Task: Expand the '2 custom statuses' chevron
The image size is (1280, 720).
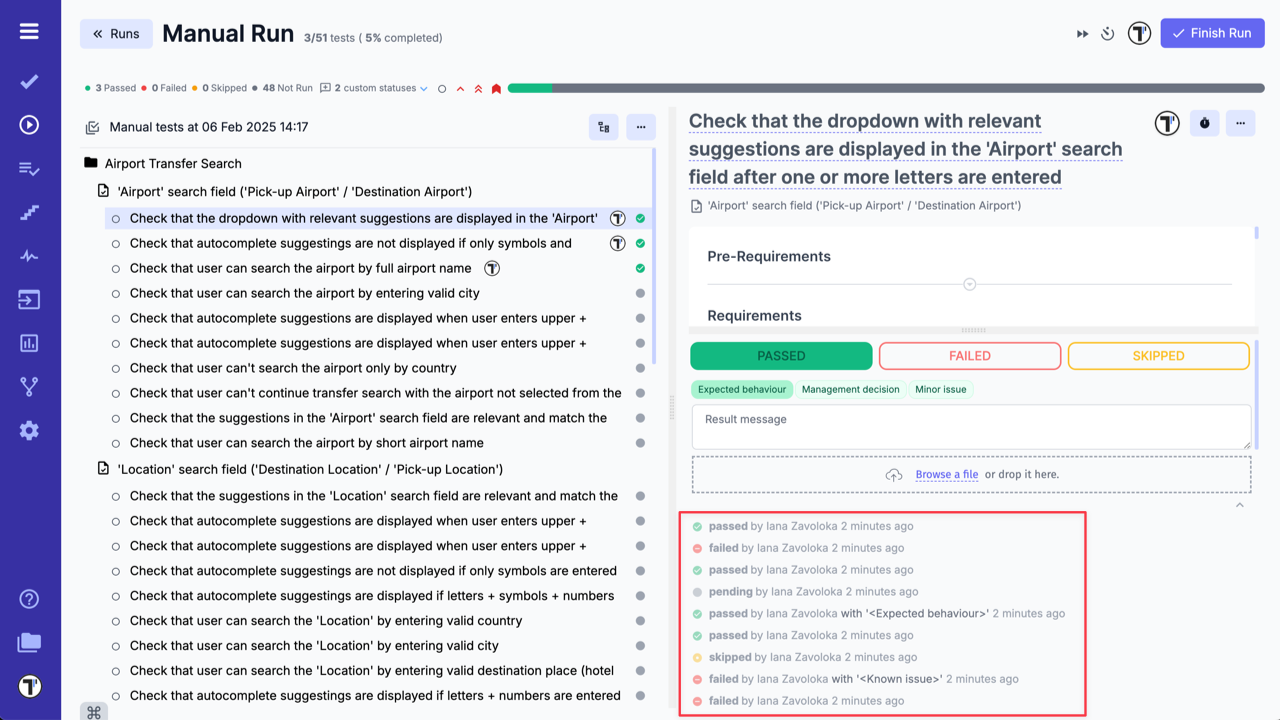Action: [424, 88]
